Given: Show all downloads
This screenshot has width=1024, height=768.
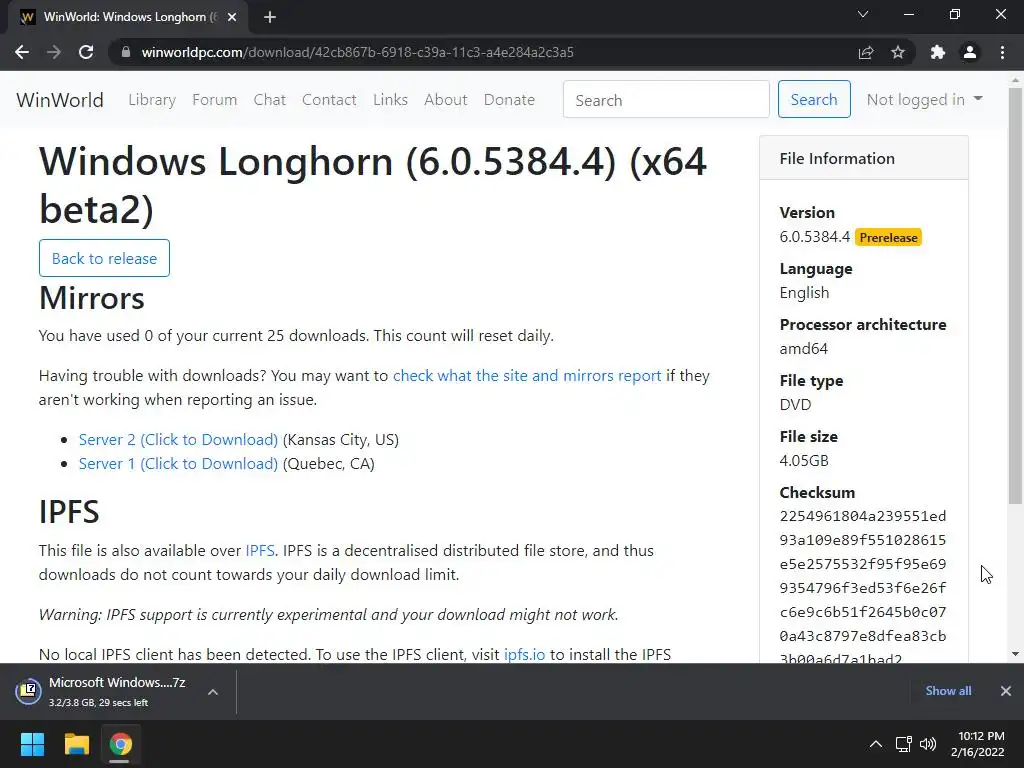Looking at the screenshot, I should pyautogui.click(x=948, y=691).
